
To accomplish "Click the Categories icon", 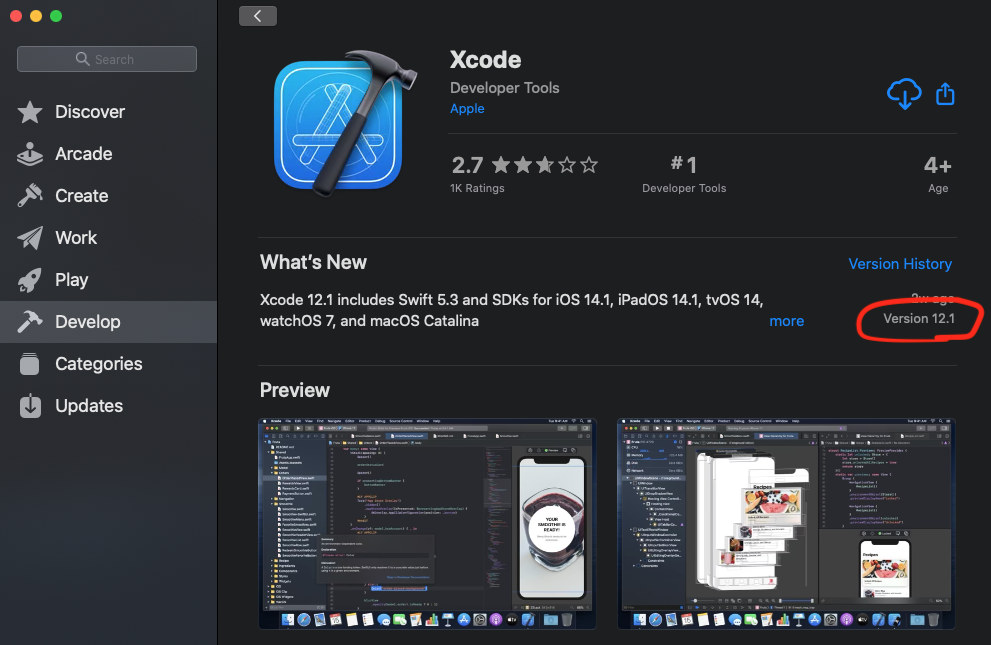I will (30, 364).
